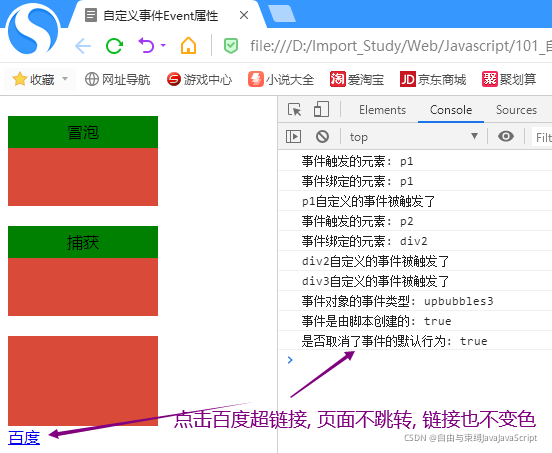552x453 pixels.
Task: Click the third red box above 百度
Action: click(x=83, y=381)
